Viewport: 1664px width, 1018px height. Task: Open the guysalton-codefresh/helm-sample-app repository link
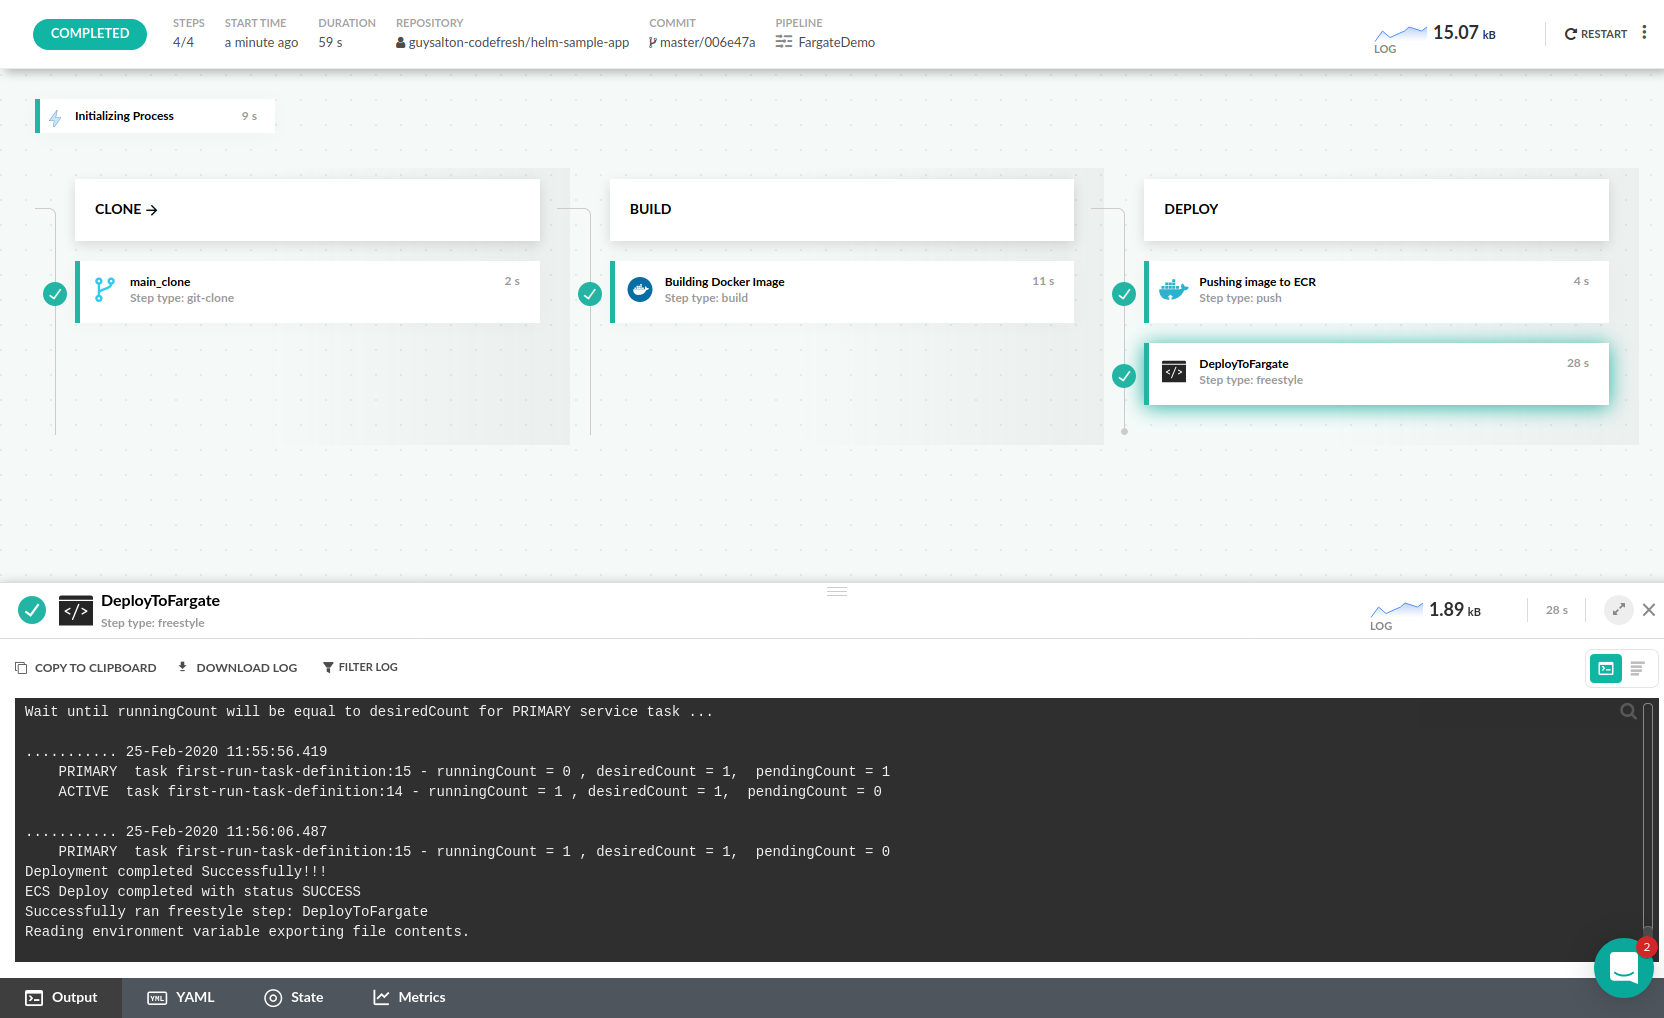pos(518,43)
